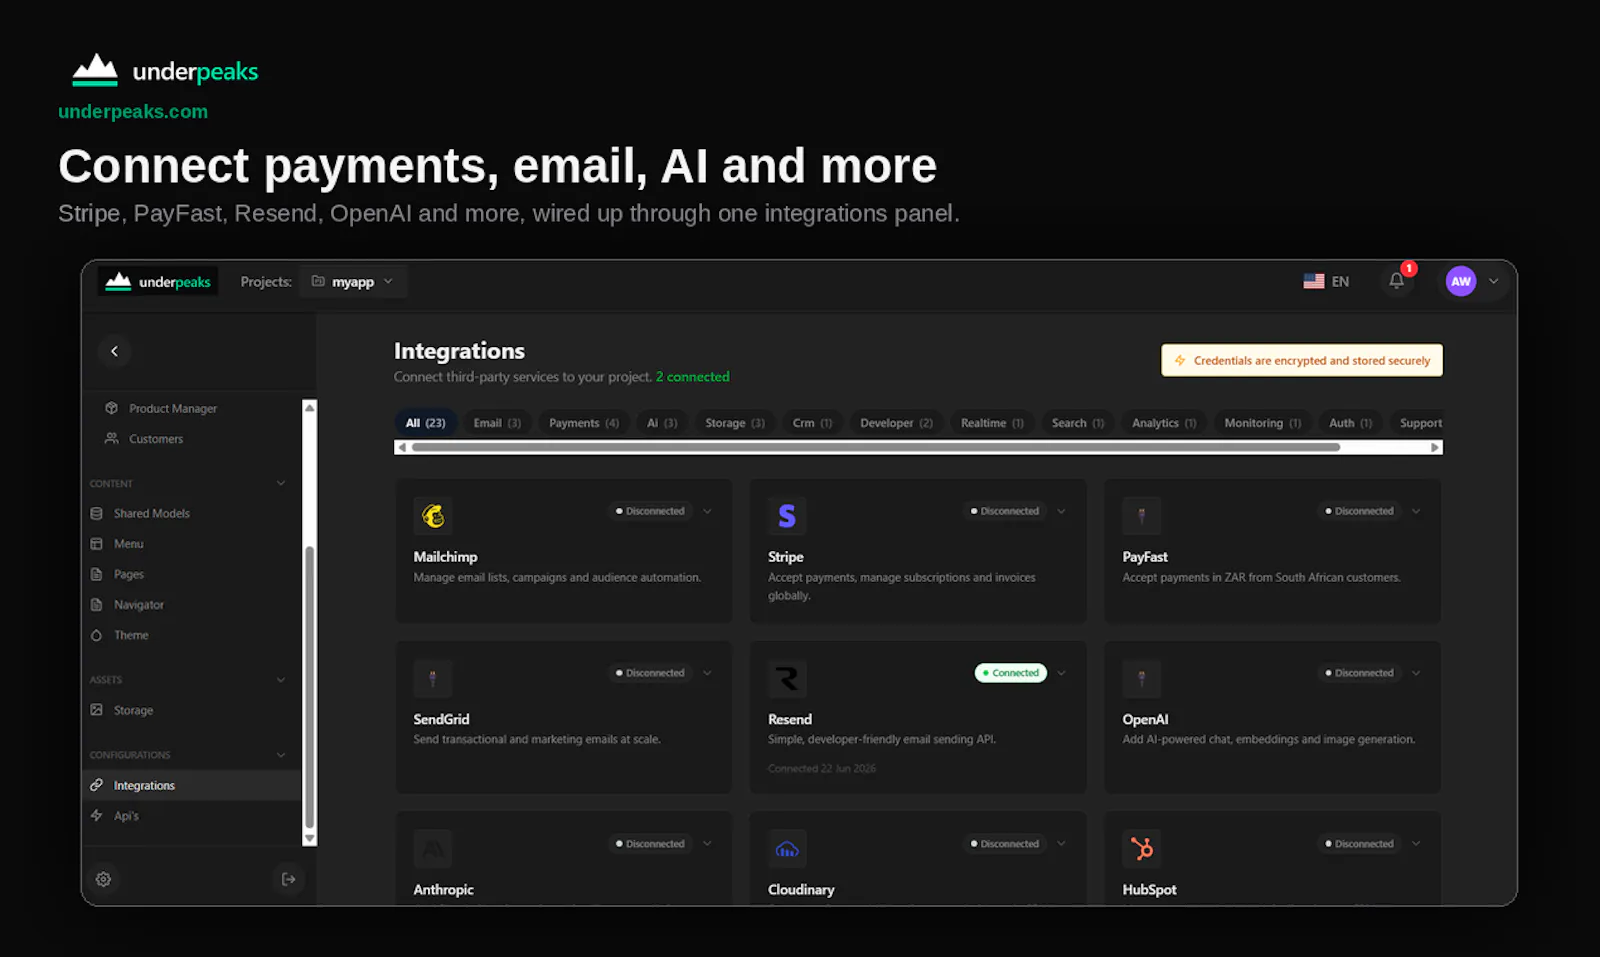This screenshot has height=957, width=1600.
Task: Click the OpenAI card icon
Action: tap(1141, 678)
